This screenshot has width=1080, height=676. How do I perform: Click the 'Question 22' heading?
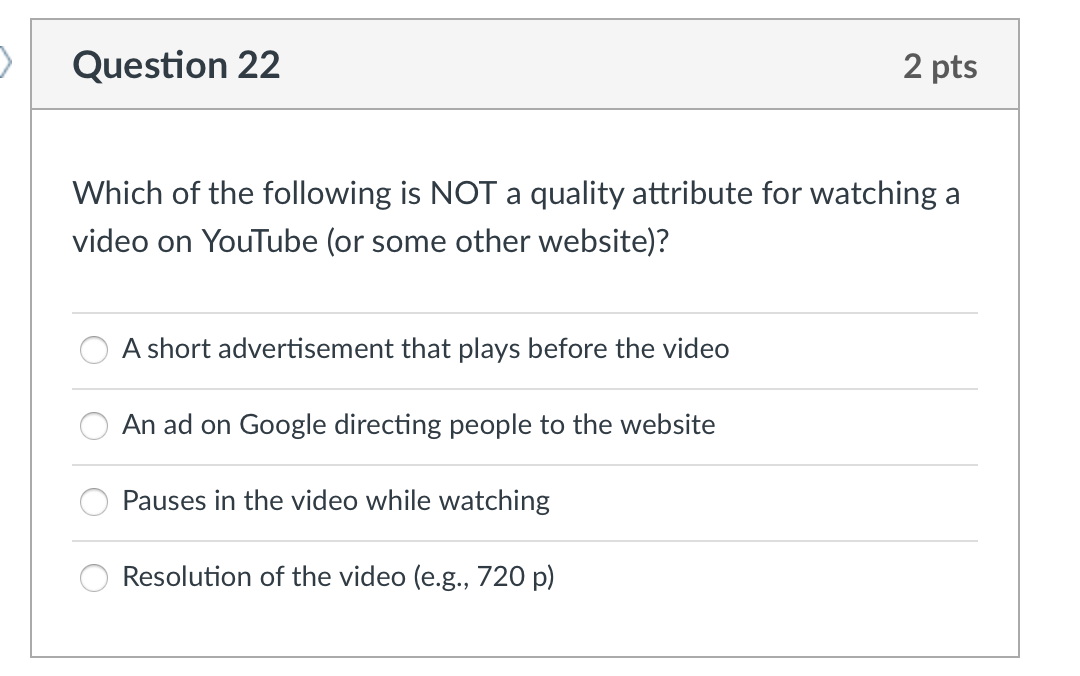176,65
